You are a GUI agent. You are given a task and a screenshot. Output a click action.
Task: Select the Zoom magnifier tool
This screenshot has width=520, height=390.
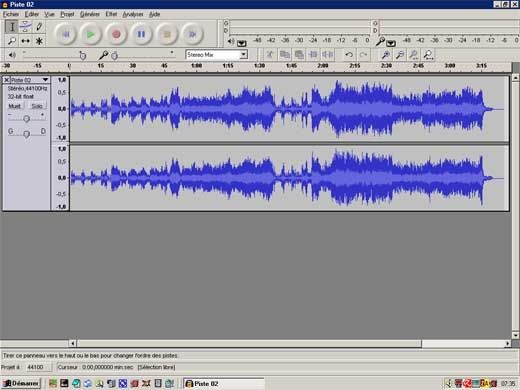pyautogui.click(x=12, y=41)
